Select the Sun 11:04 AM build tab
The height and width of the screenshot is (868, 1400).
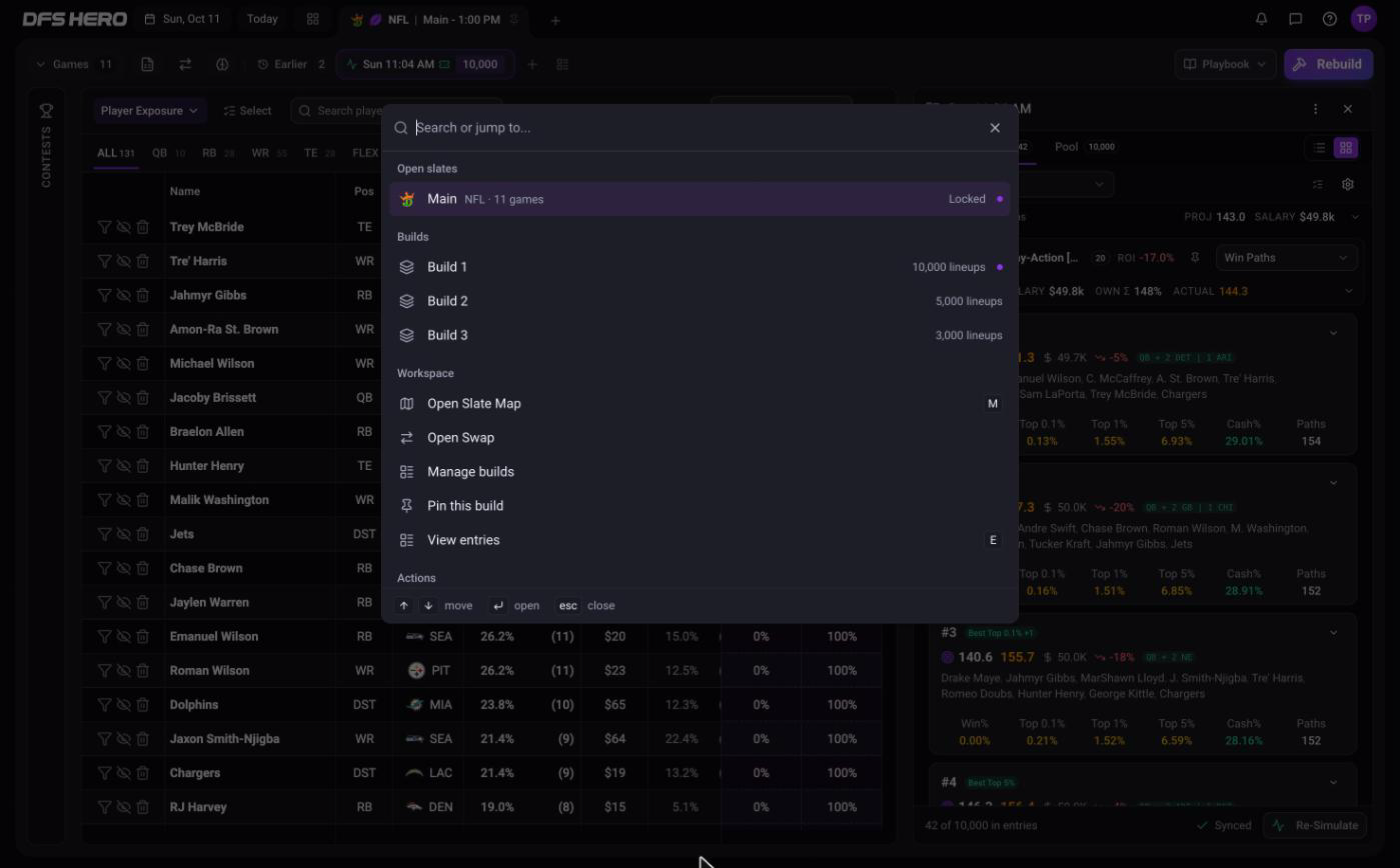click(425, 64)
